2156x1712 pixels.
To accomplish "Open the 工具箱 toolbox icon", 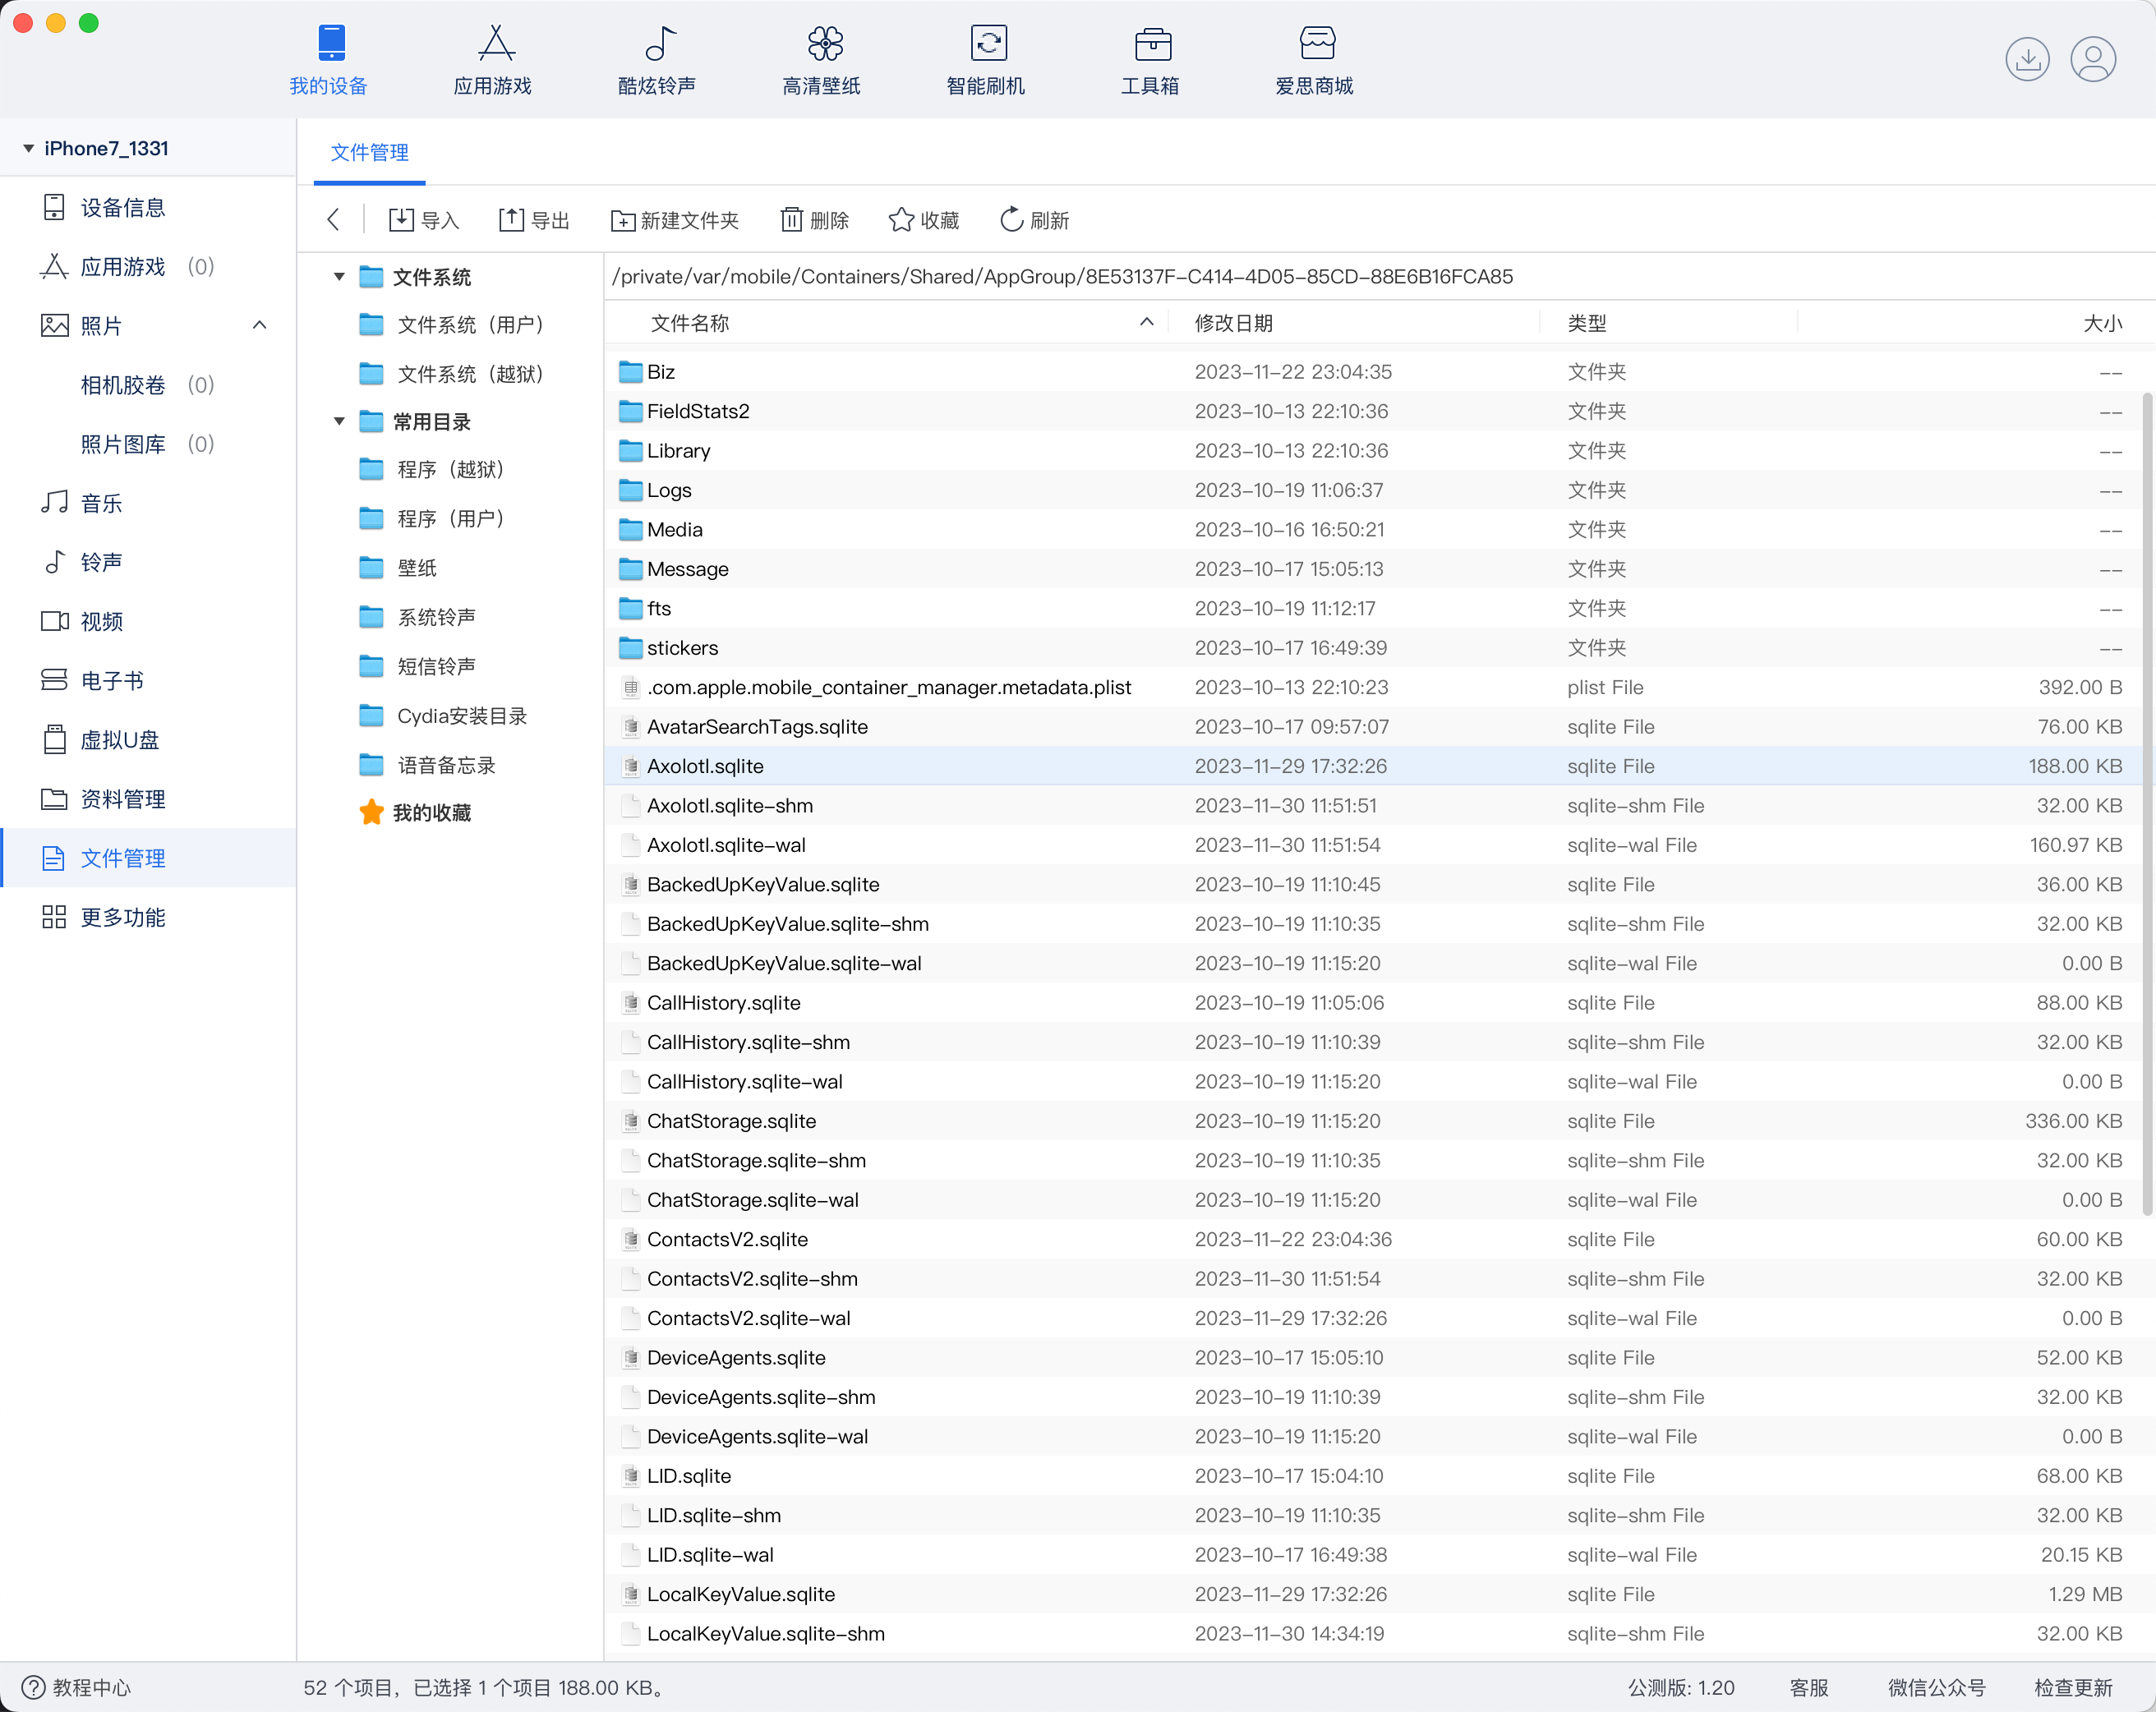I will 1151,44.
